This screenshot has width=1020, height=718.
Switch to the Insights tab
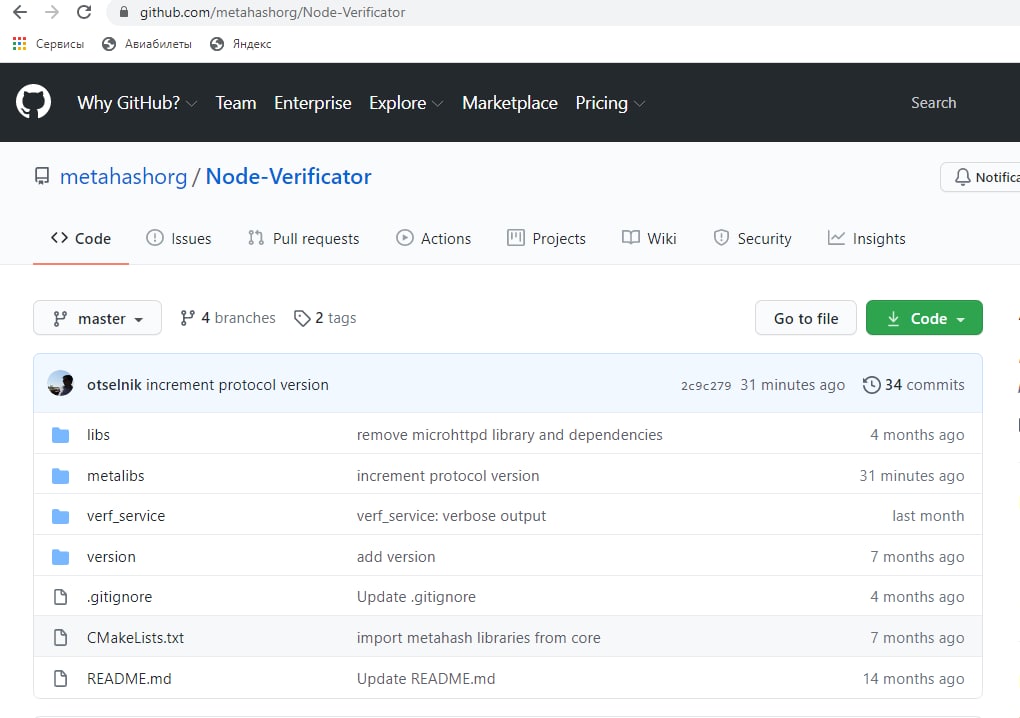(866, 239)
